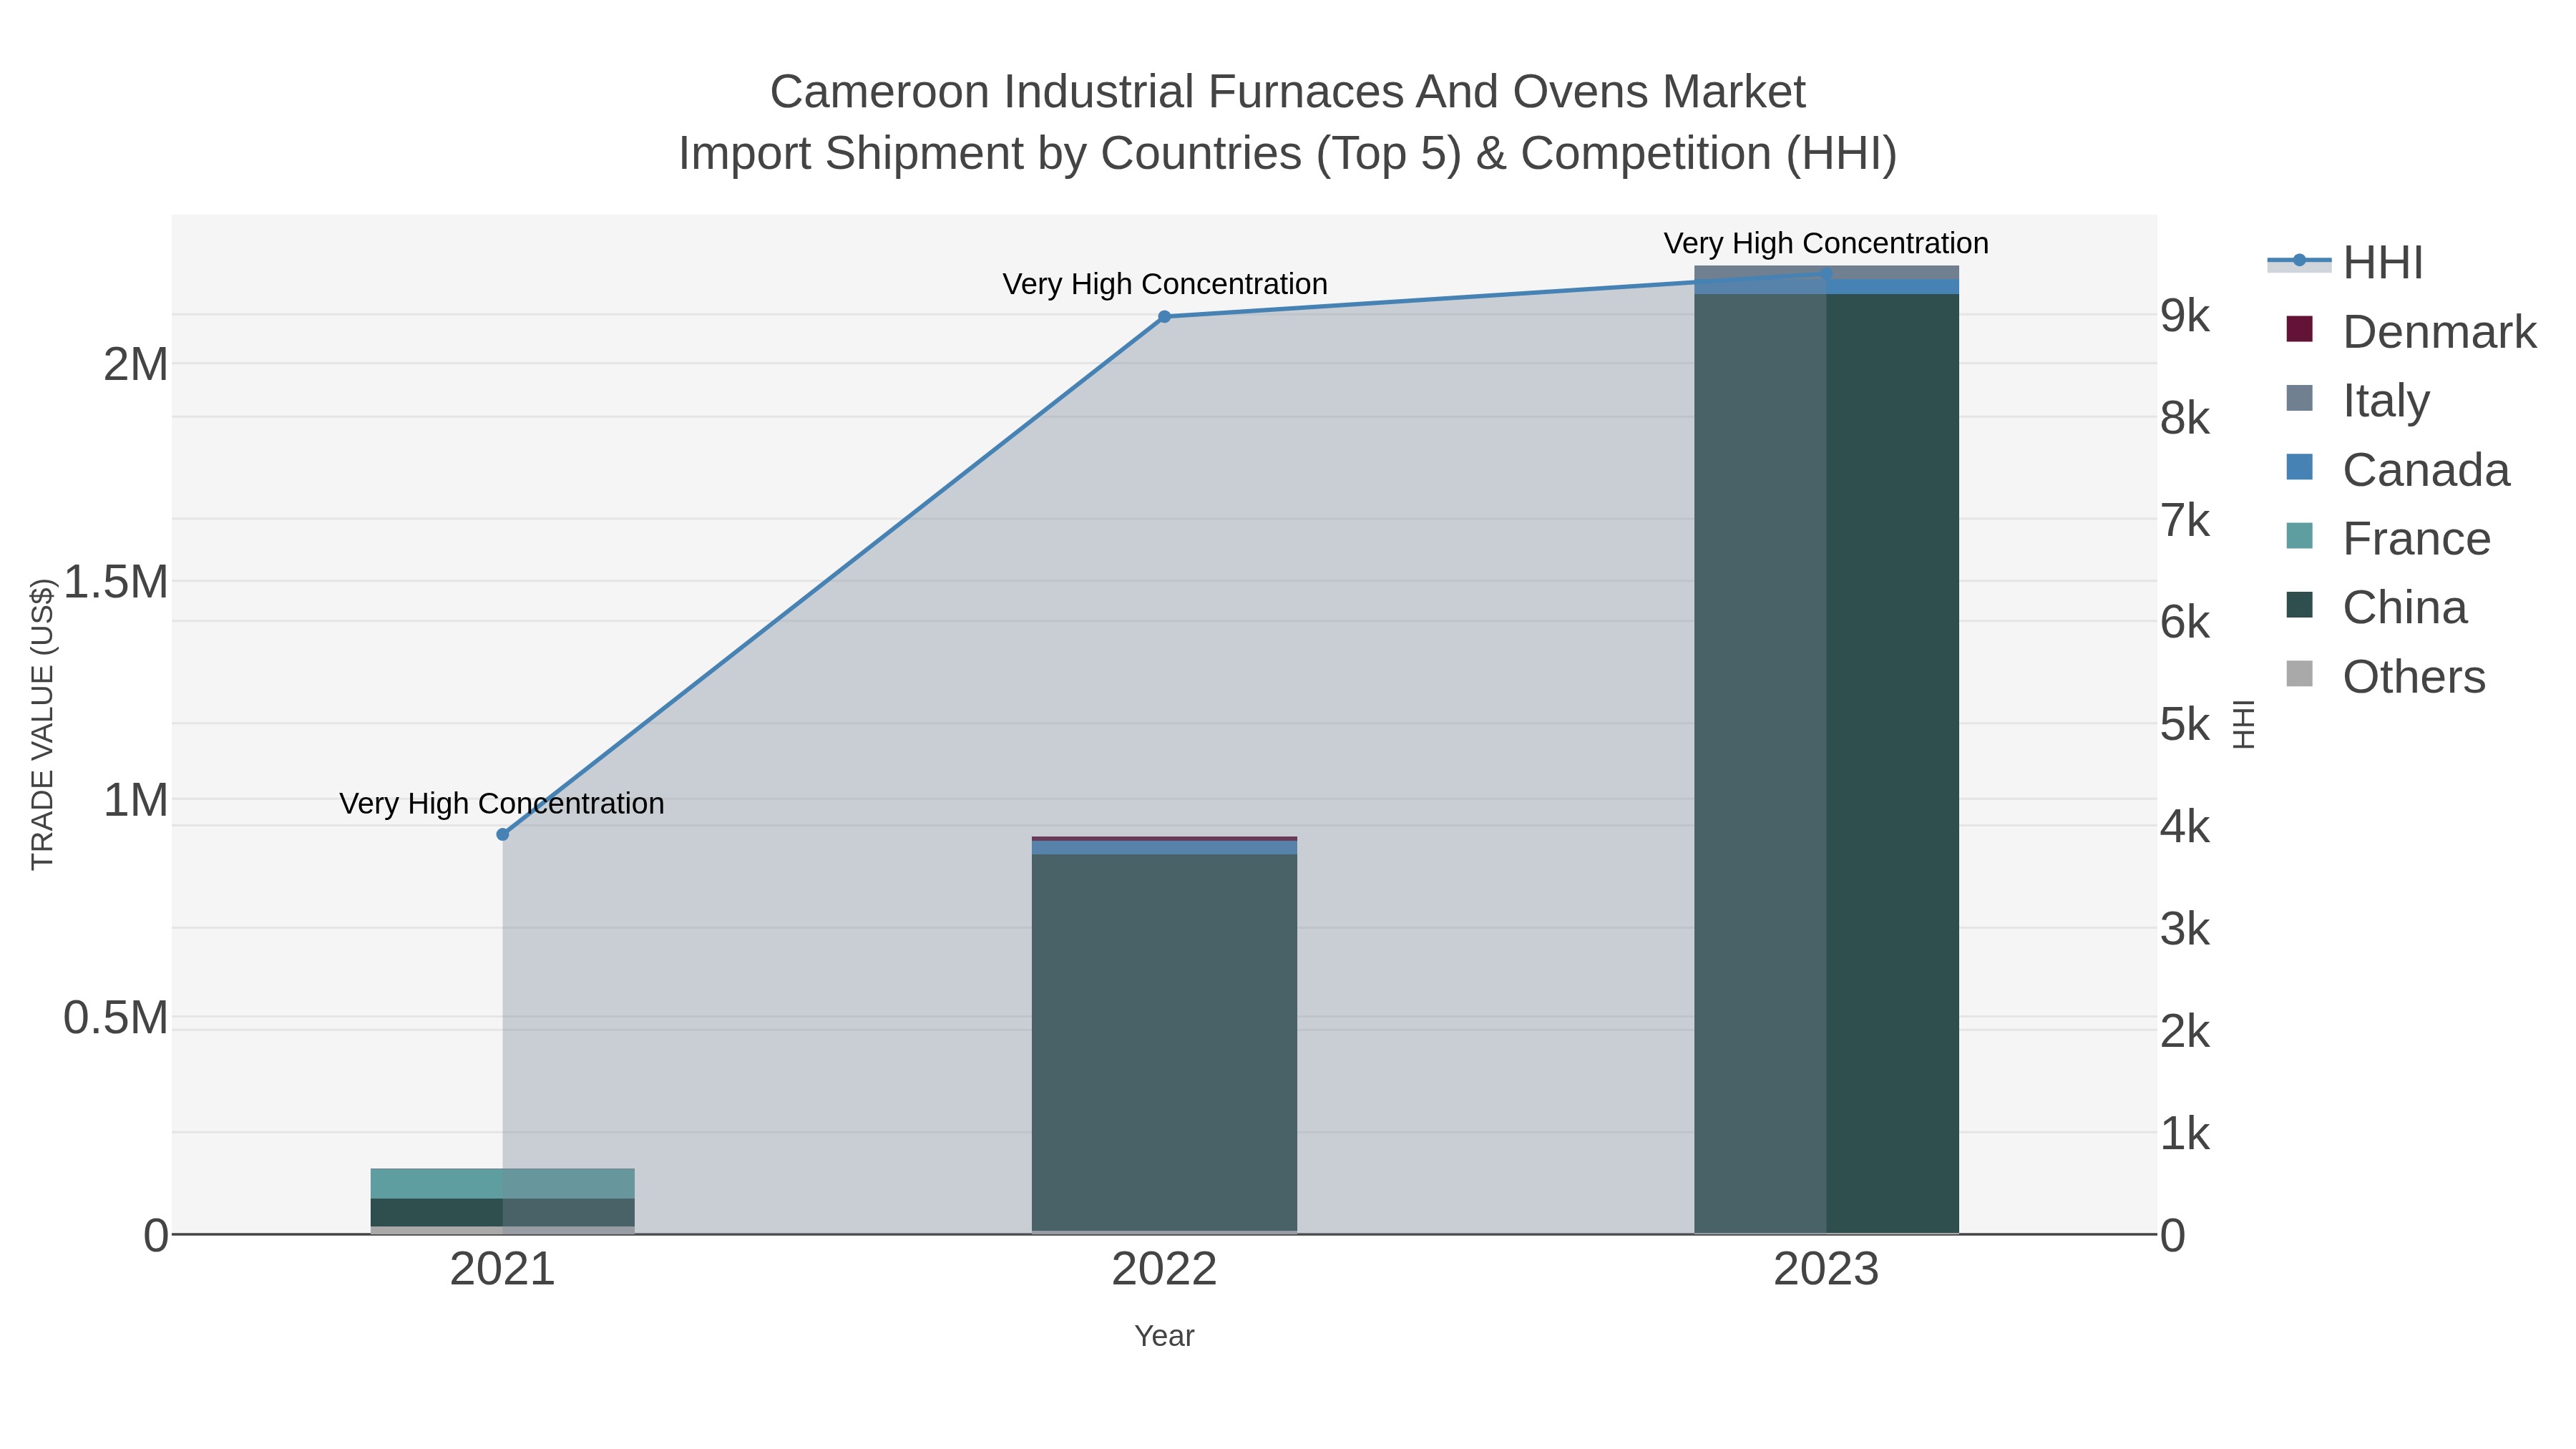The width and height of the screenshot is (2576, 1449).
Task: Click the TRADE VALUE (US$) axis title
Action: pos(42,724)
